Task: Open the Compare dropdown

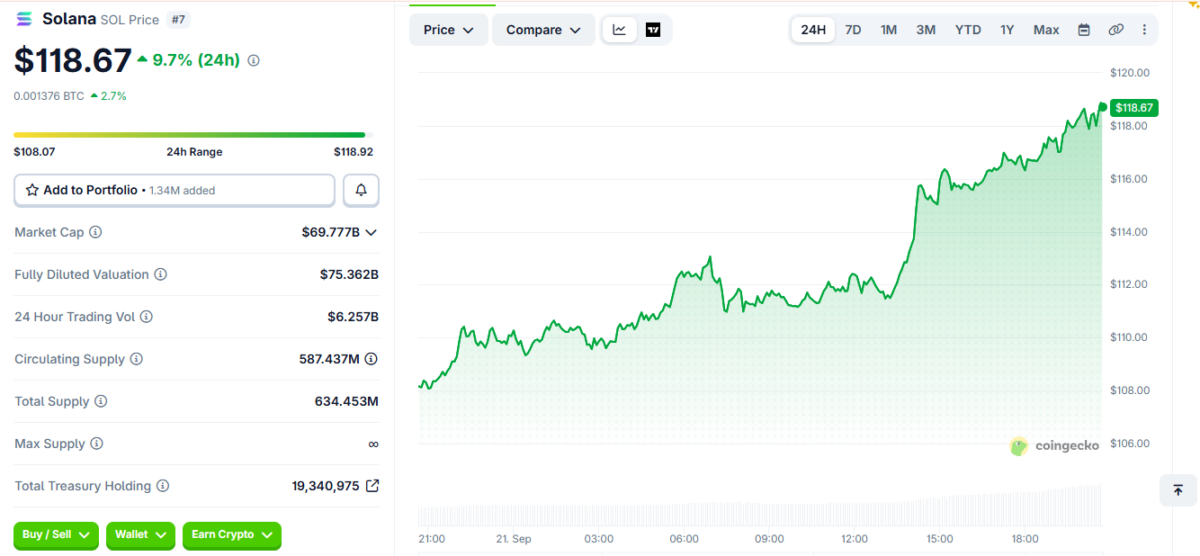Action: pos(544,30)
